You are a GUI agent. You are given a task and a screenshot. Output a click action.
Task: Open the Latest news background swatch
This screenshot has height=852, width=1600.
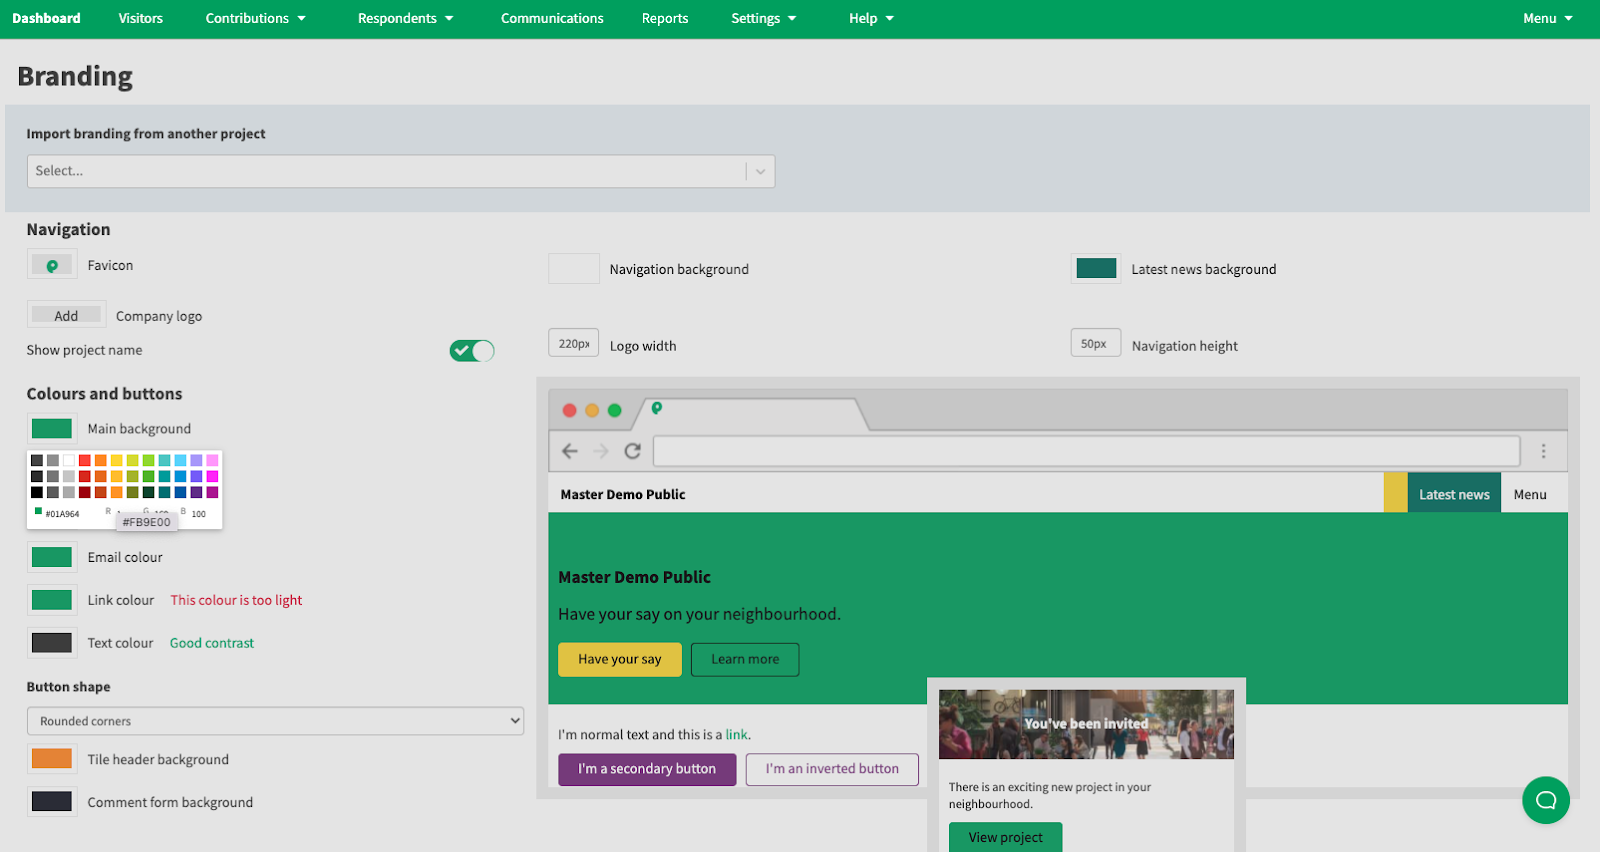(1096, 268)
